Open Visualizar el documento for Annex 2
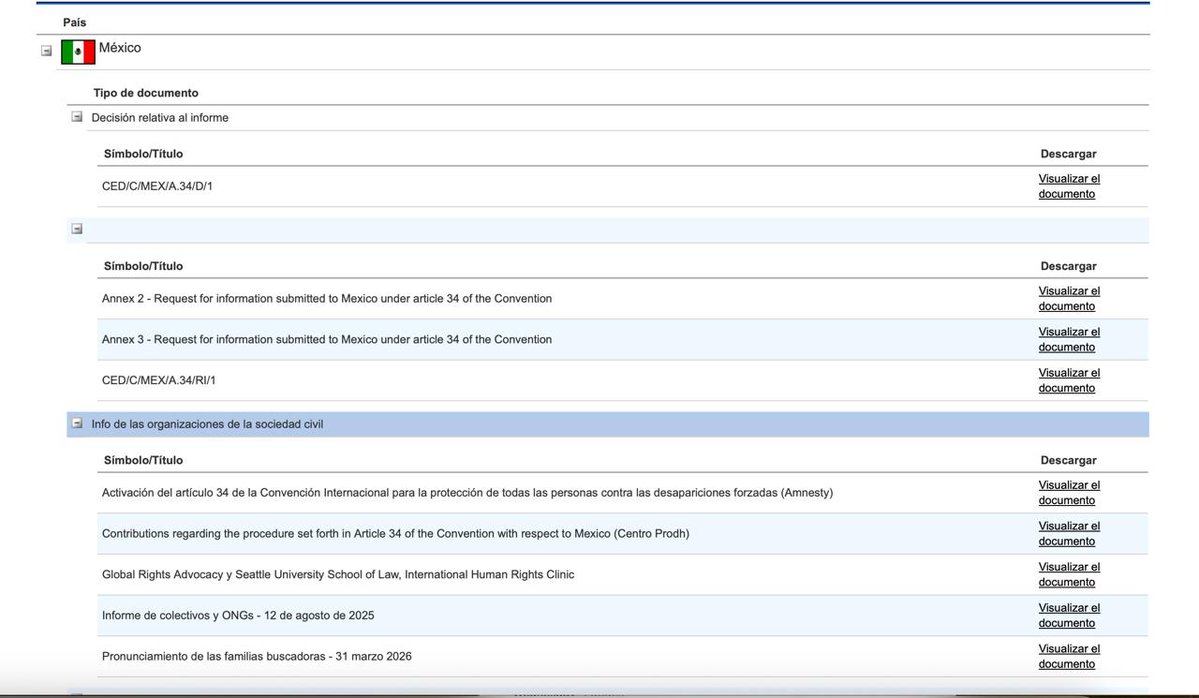 tap(1069, 299)
